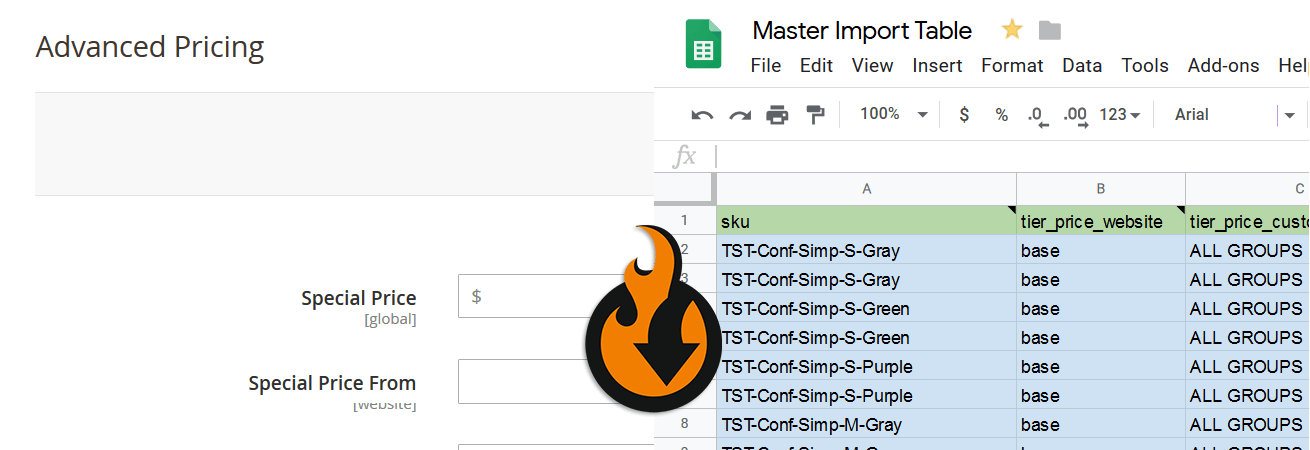Select cell TST-Conf-Simp-S-Green in row 5

[x=867, y=337]
